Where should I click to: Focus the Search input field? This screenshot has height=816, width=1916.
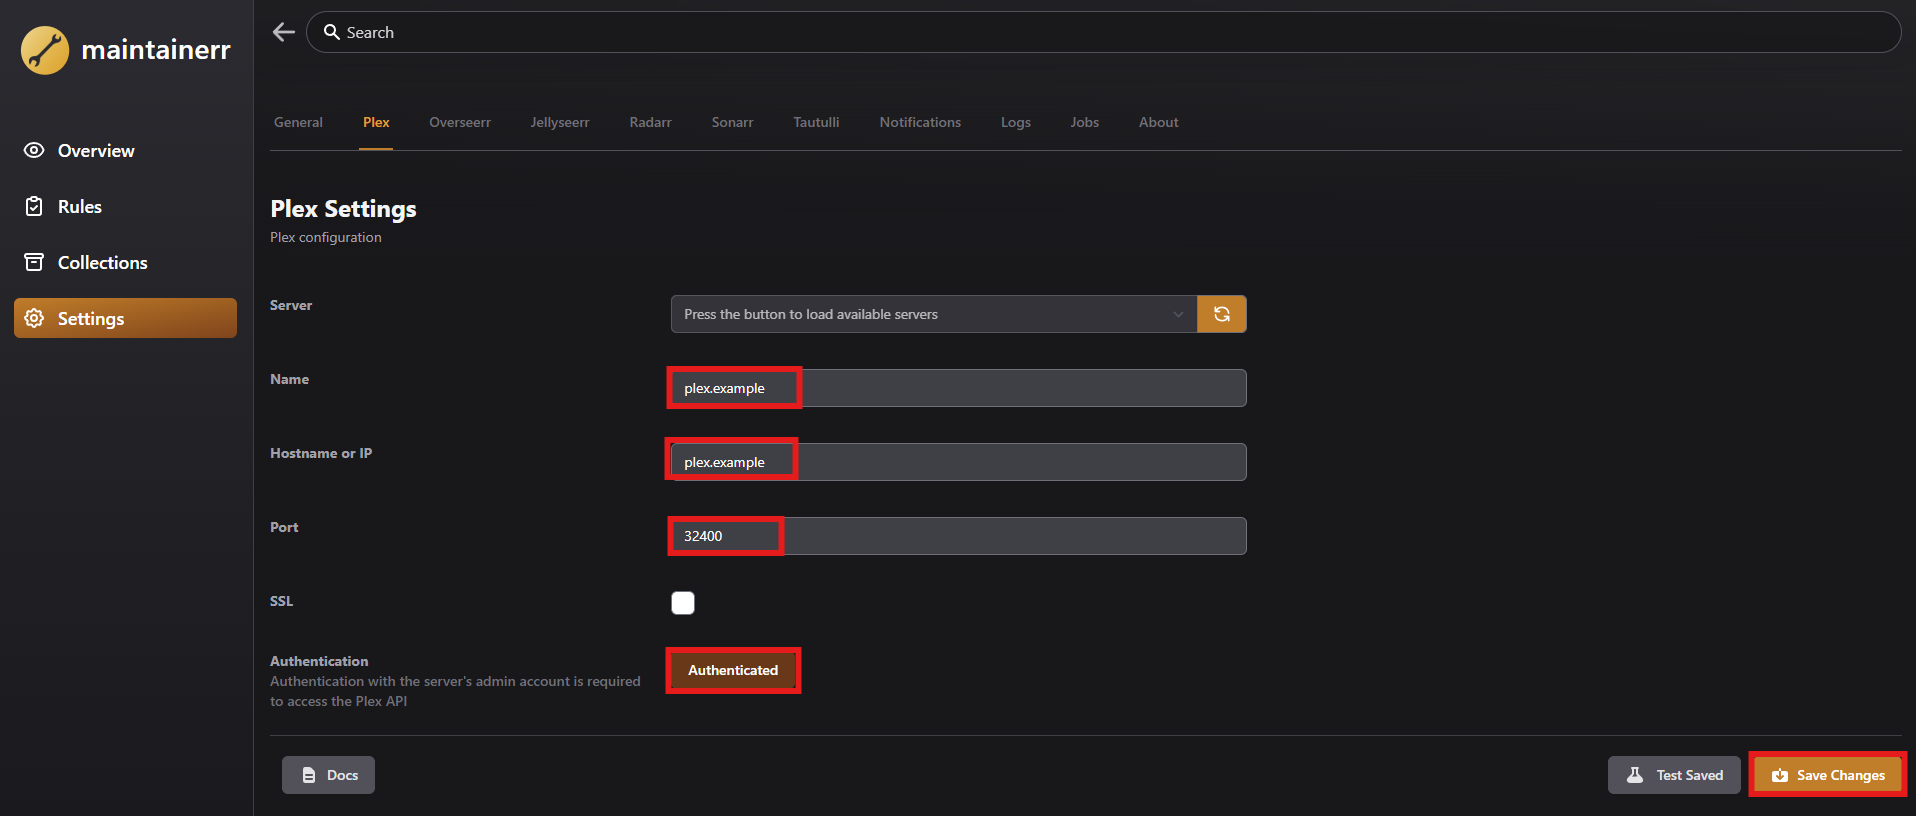1103,32
